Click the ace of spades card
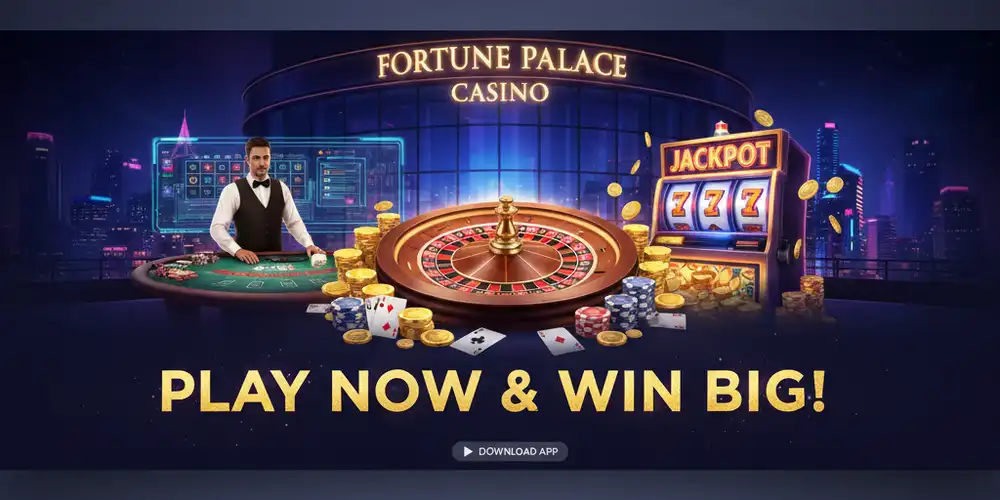 478,341
